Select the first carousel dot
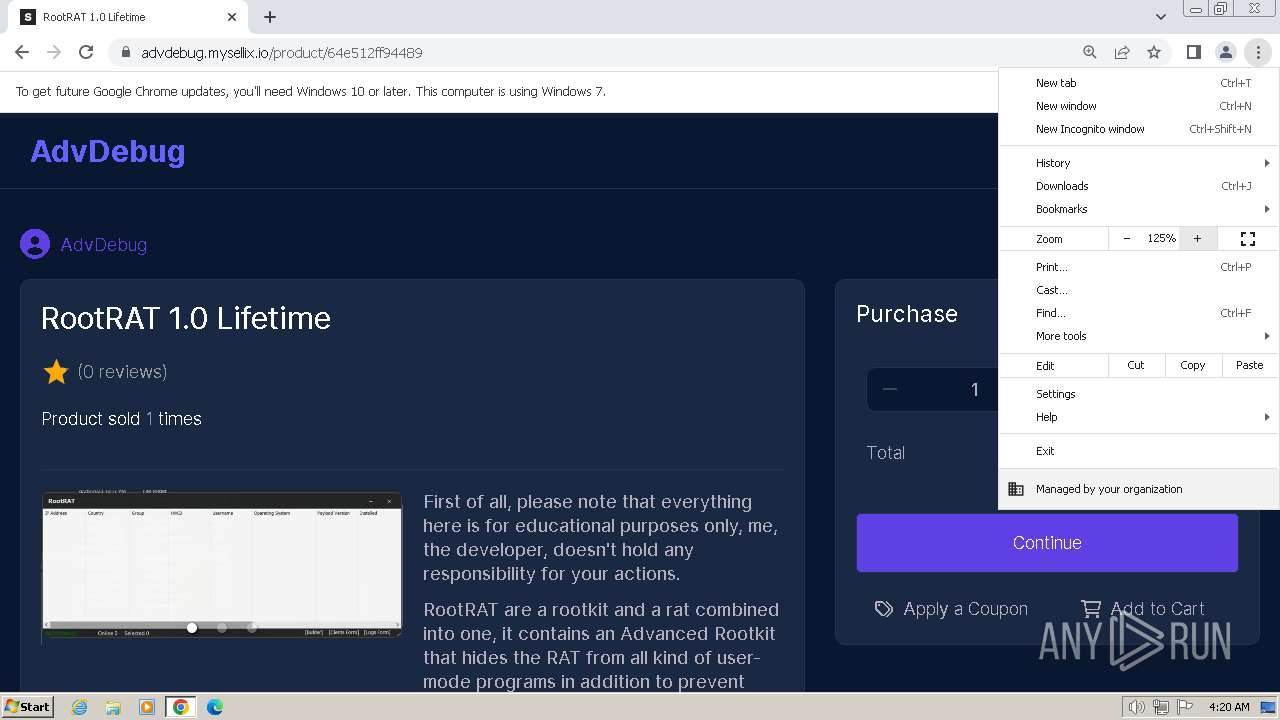 (192, 628)
